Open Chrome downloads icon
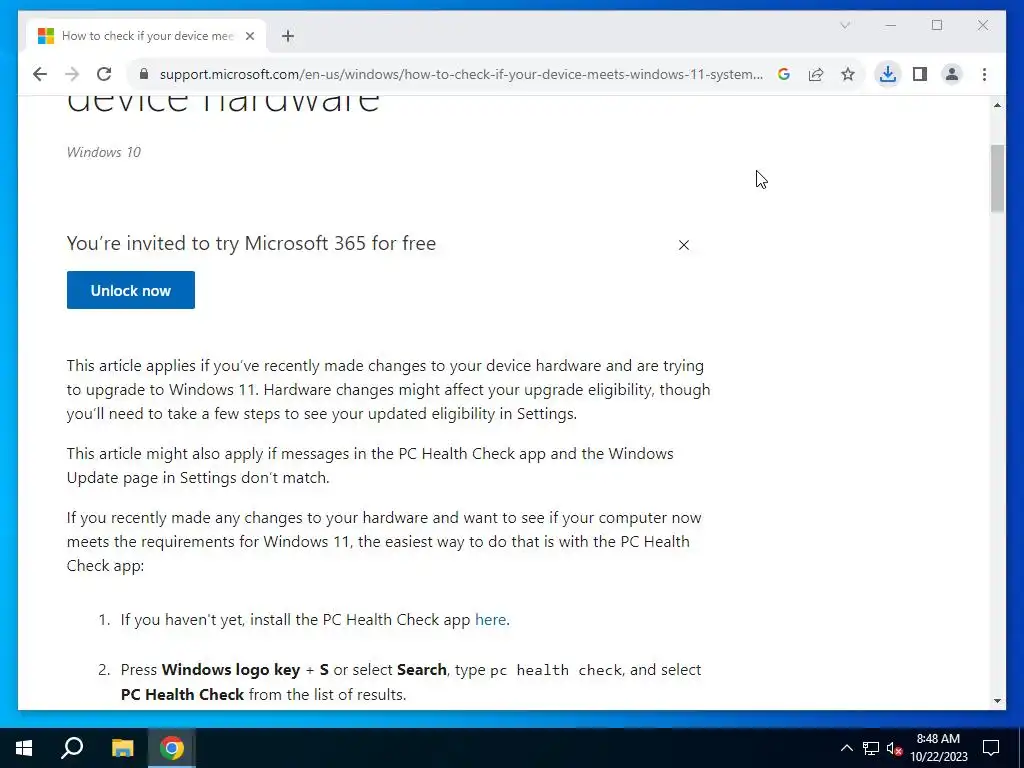The height and width of the screenshot is (768, 1024). tap(888, 74)
